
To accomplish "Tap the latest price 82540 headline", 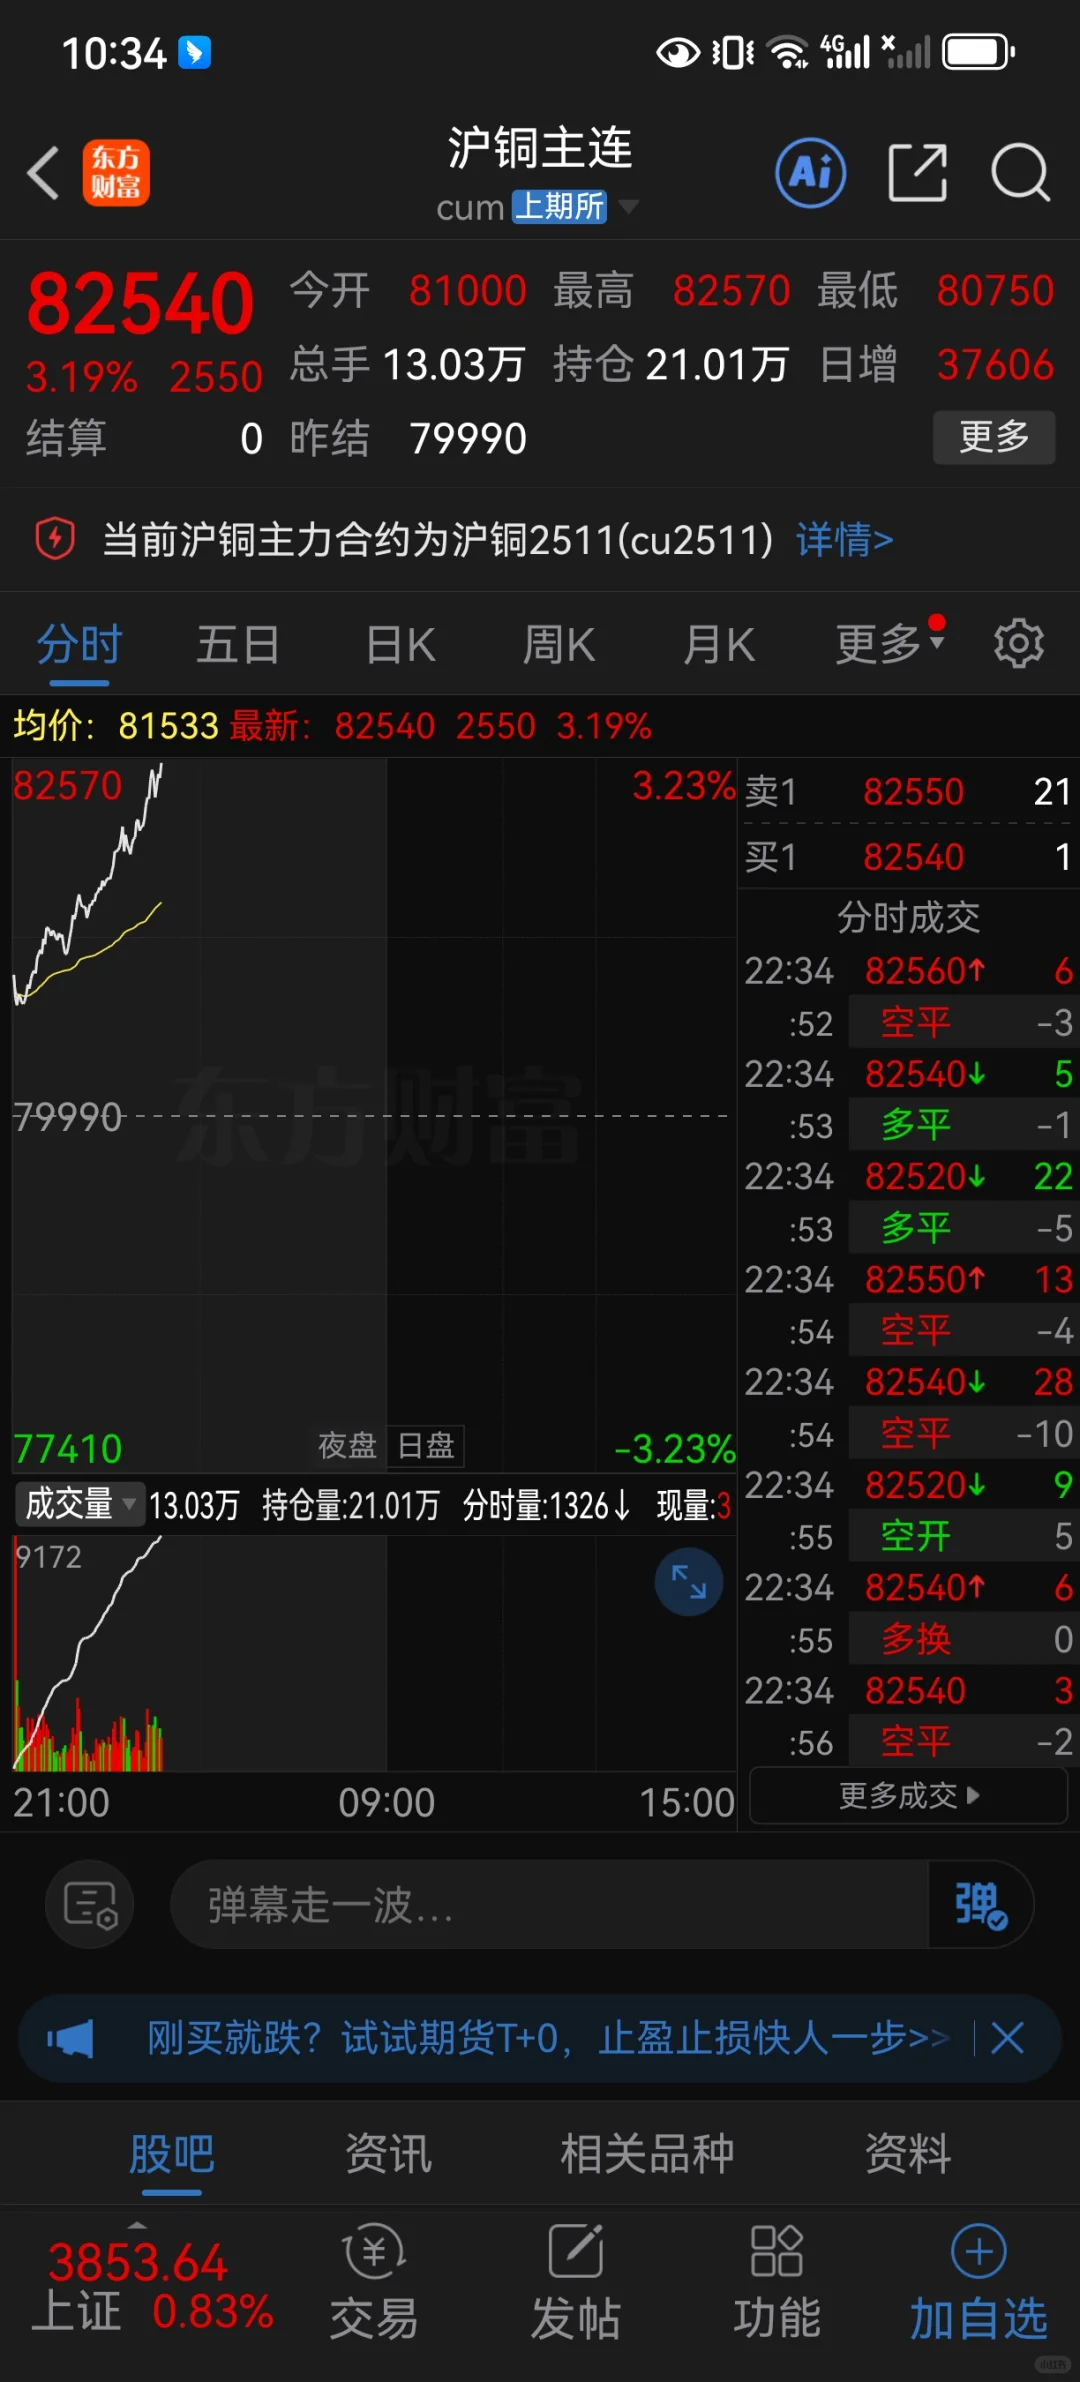I will [x=140, y=303].
